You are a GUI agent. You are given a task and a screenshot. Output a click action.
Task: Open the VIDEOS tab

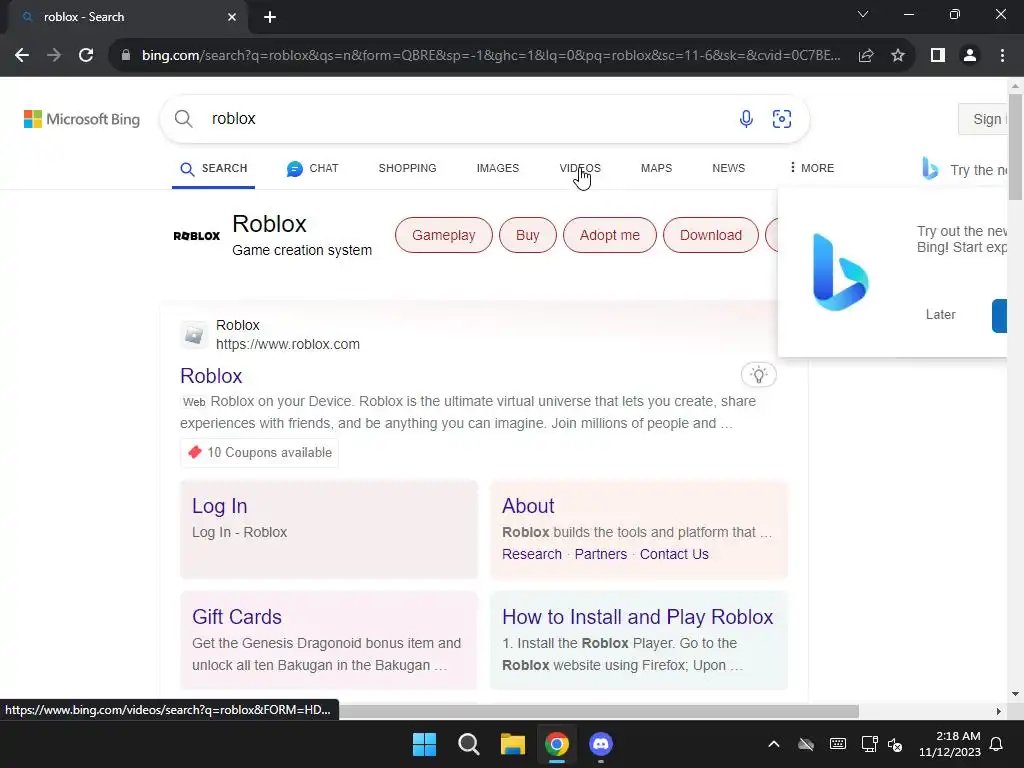point(580,168)
